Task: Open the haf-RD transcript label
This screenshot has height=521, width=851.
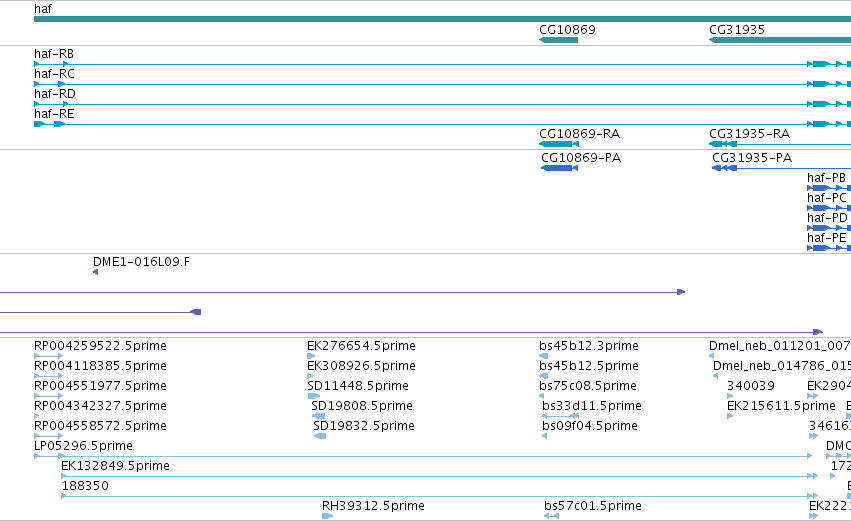Action: coord(55,94)
